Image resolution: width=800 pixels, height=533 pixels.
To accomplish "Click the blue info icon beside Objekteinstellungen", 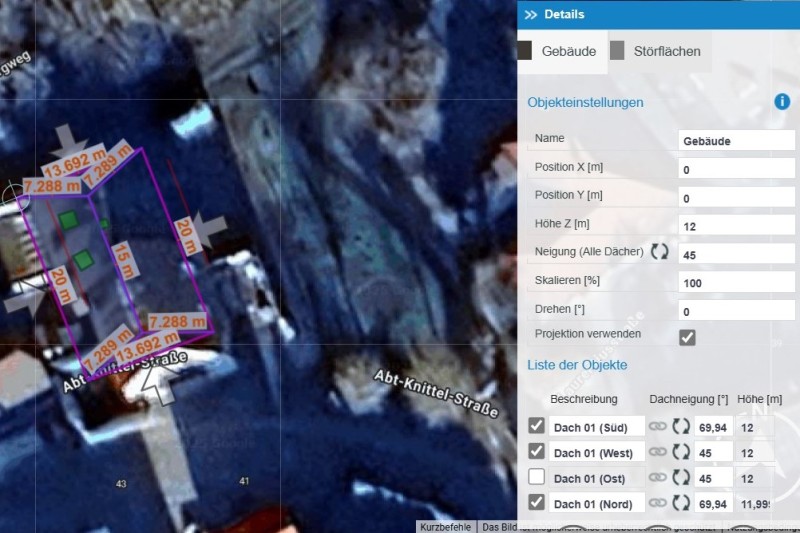I will pyautogui.click(x=782, y=102).
